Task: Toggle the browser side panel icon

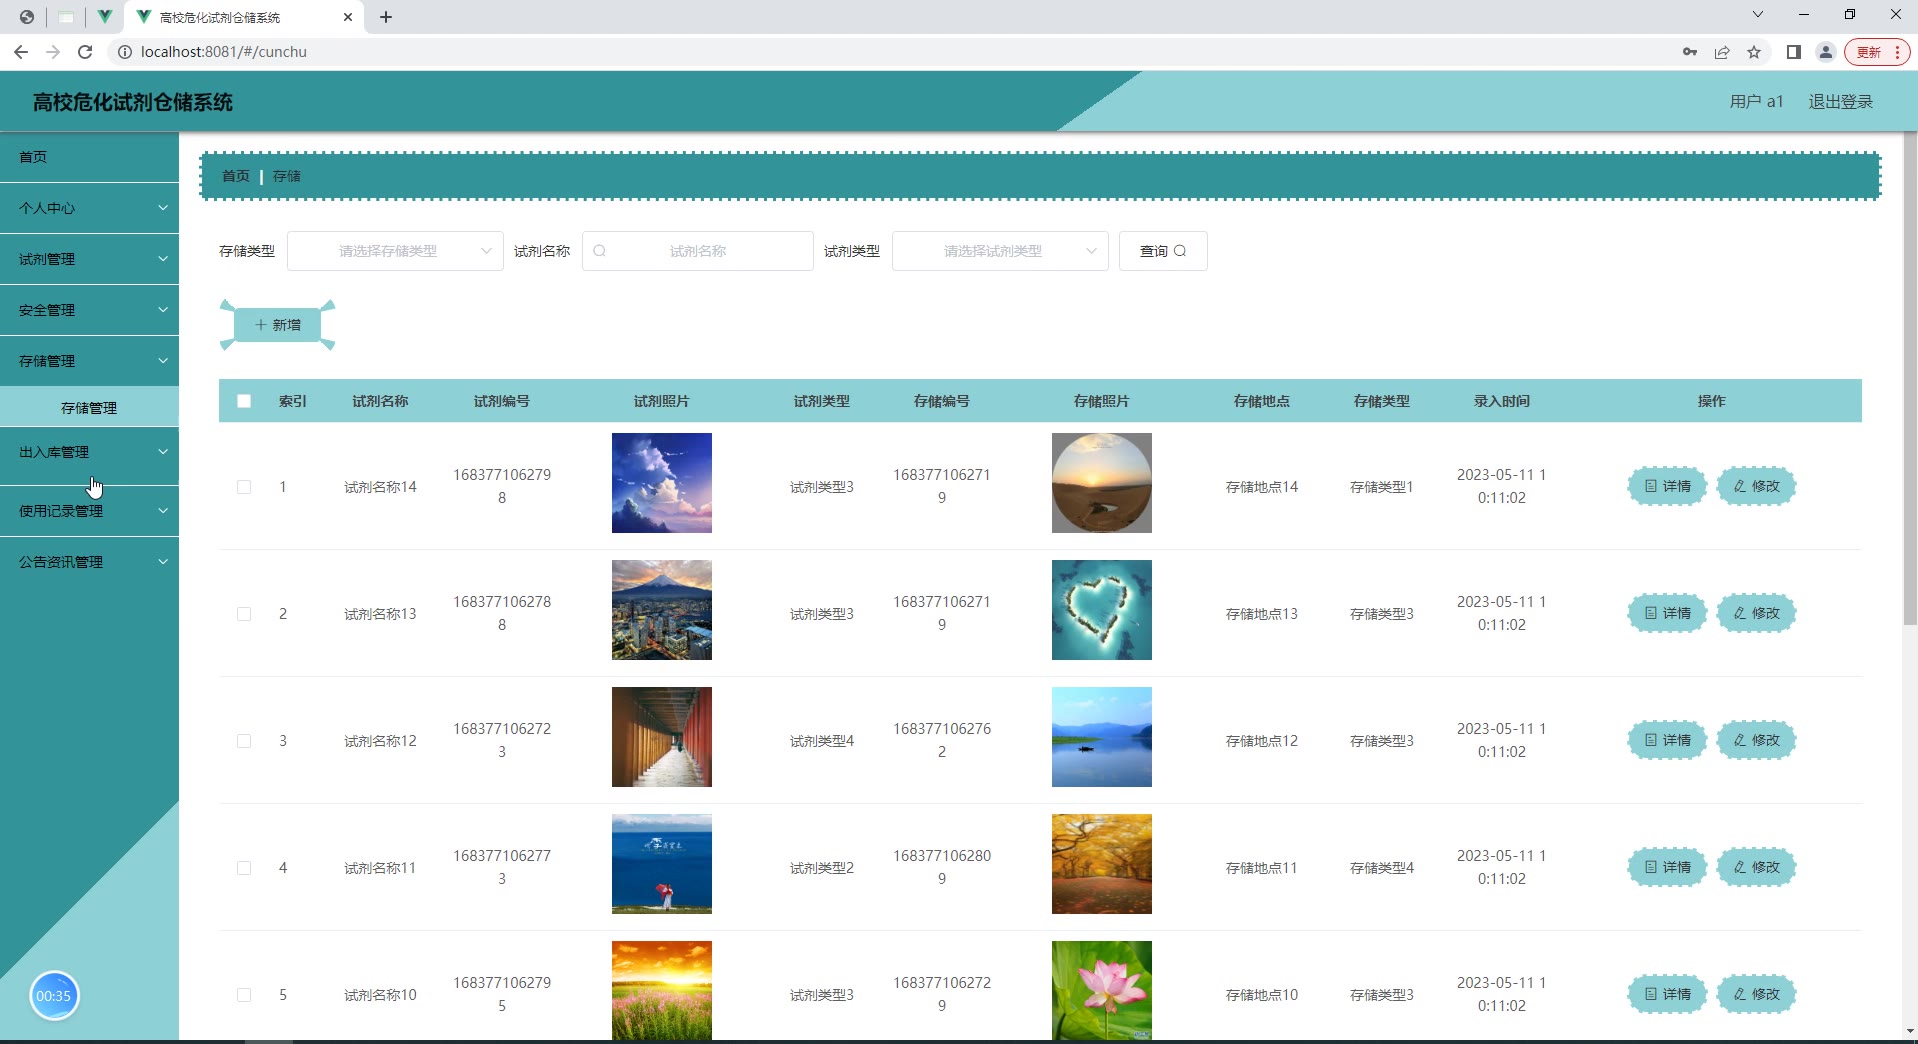Action: [x=1794, y=52]
